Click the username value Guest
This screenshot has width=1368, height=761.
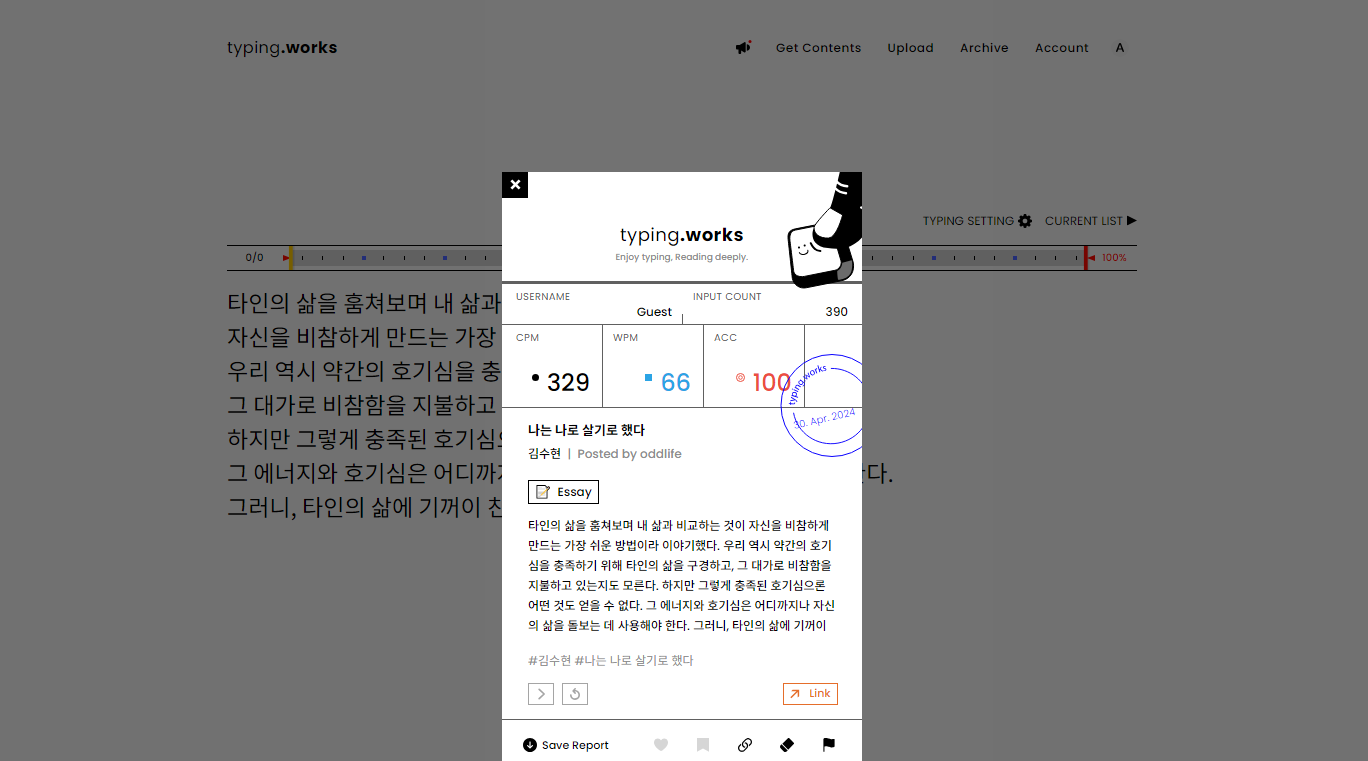654,312
